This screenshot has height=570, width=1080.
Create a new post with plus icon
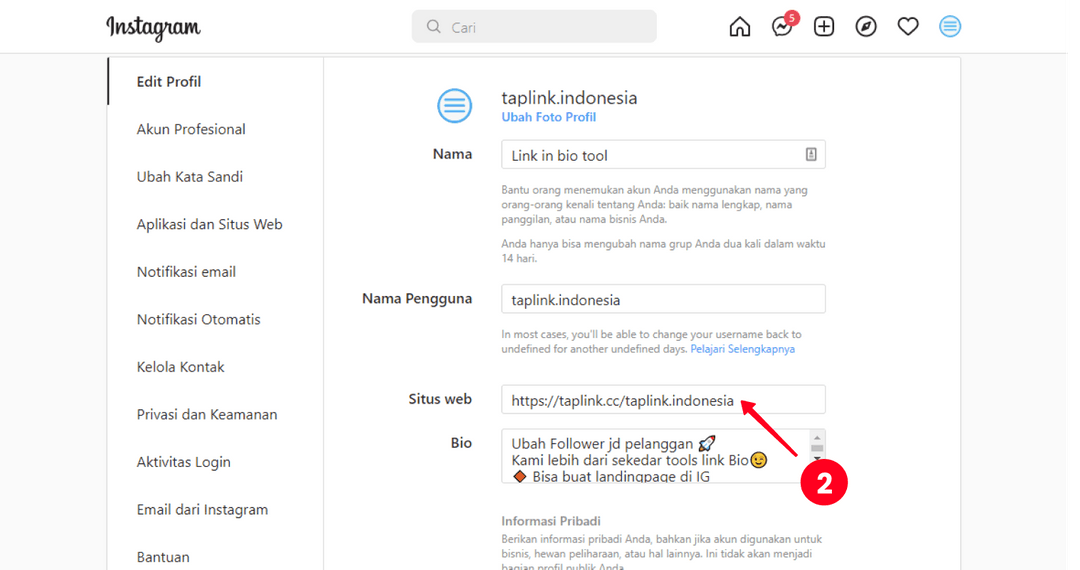tap(824, 27)
